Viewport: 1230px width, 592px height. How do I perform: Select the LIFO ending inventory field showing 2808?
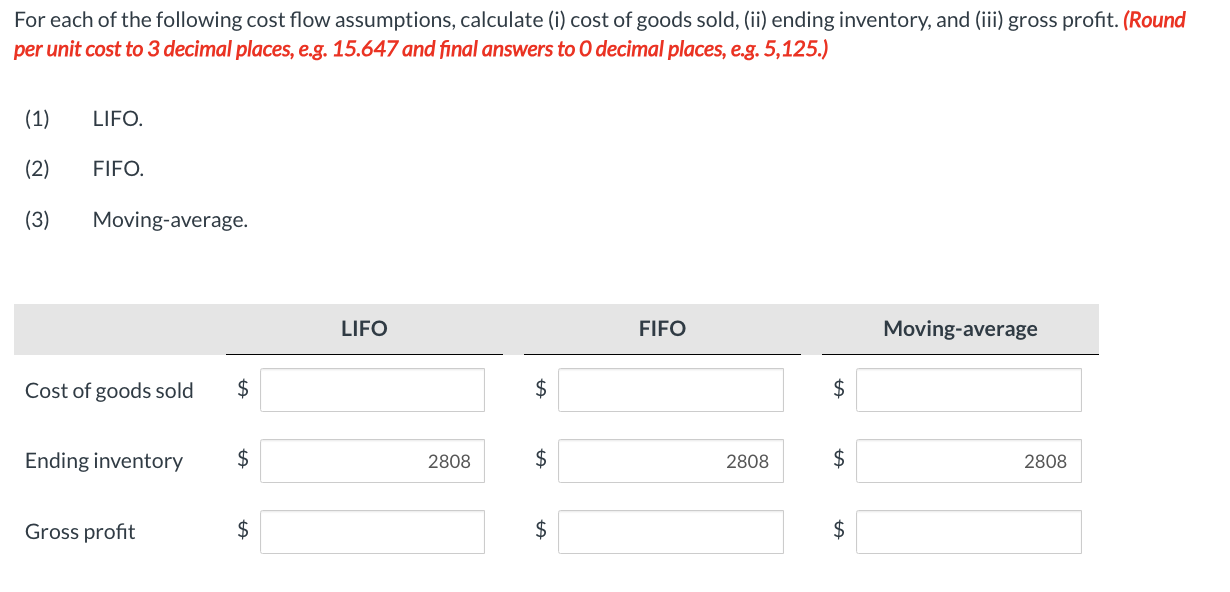point(371,460)
